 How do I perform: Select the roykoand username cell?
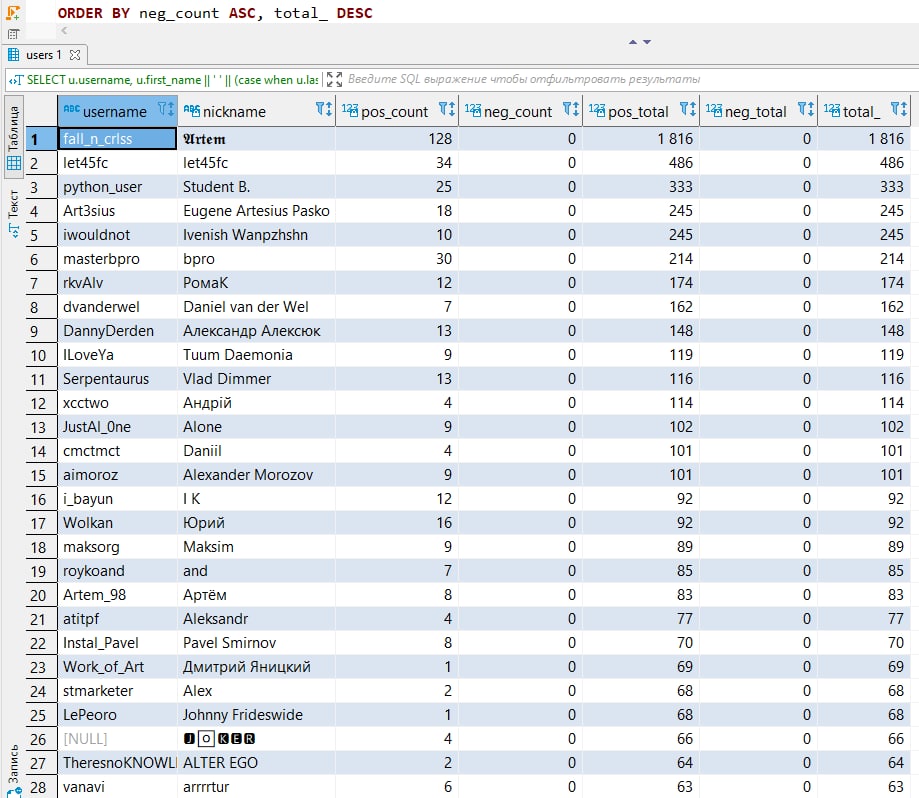coord(117,571)
